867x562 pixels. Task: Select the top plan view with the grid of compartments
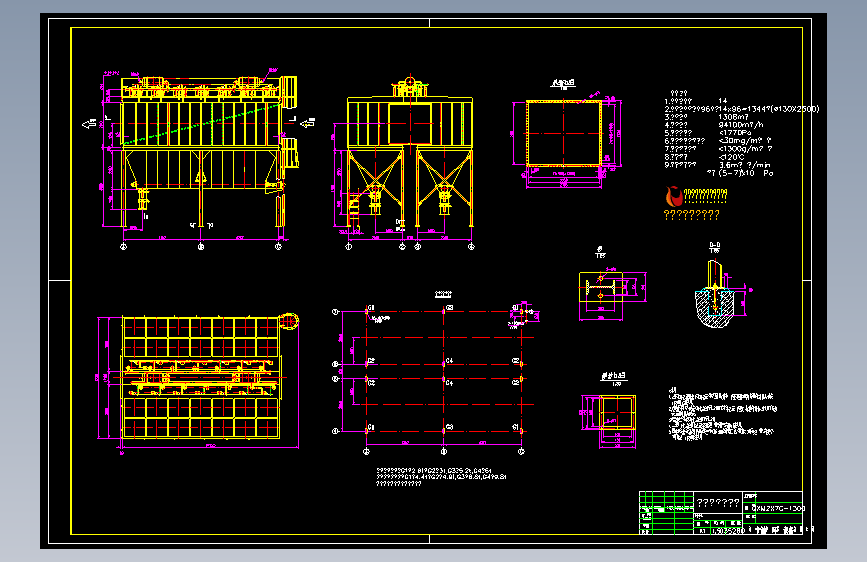198,384
